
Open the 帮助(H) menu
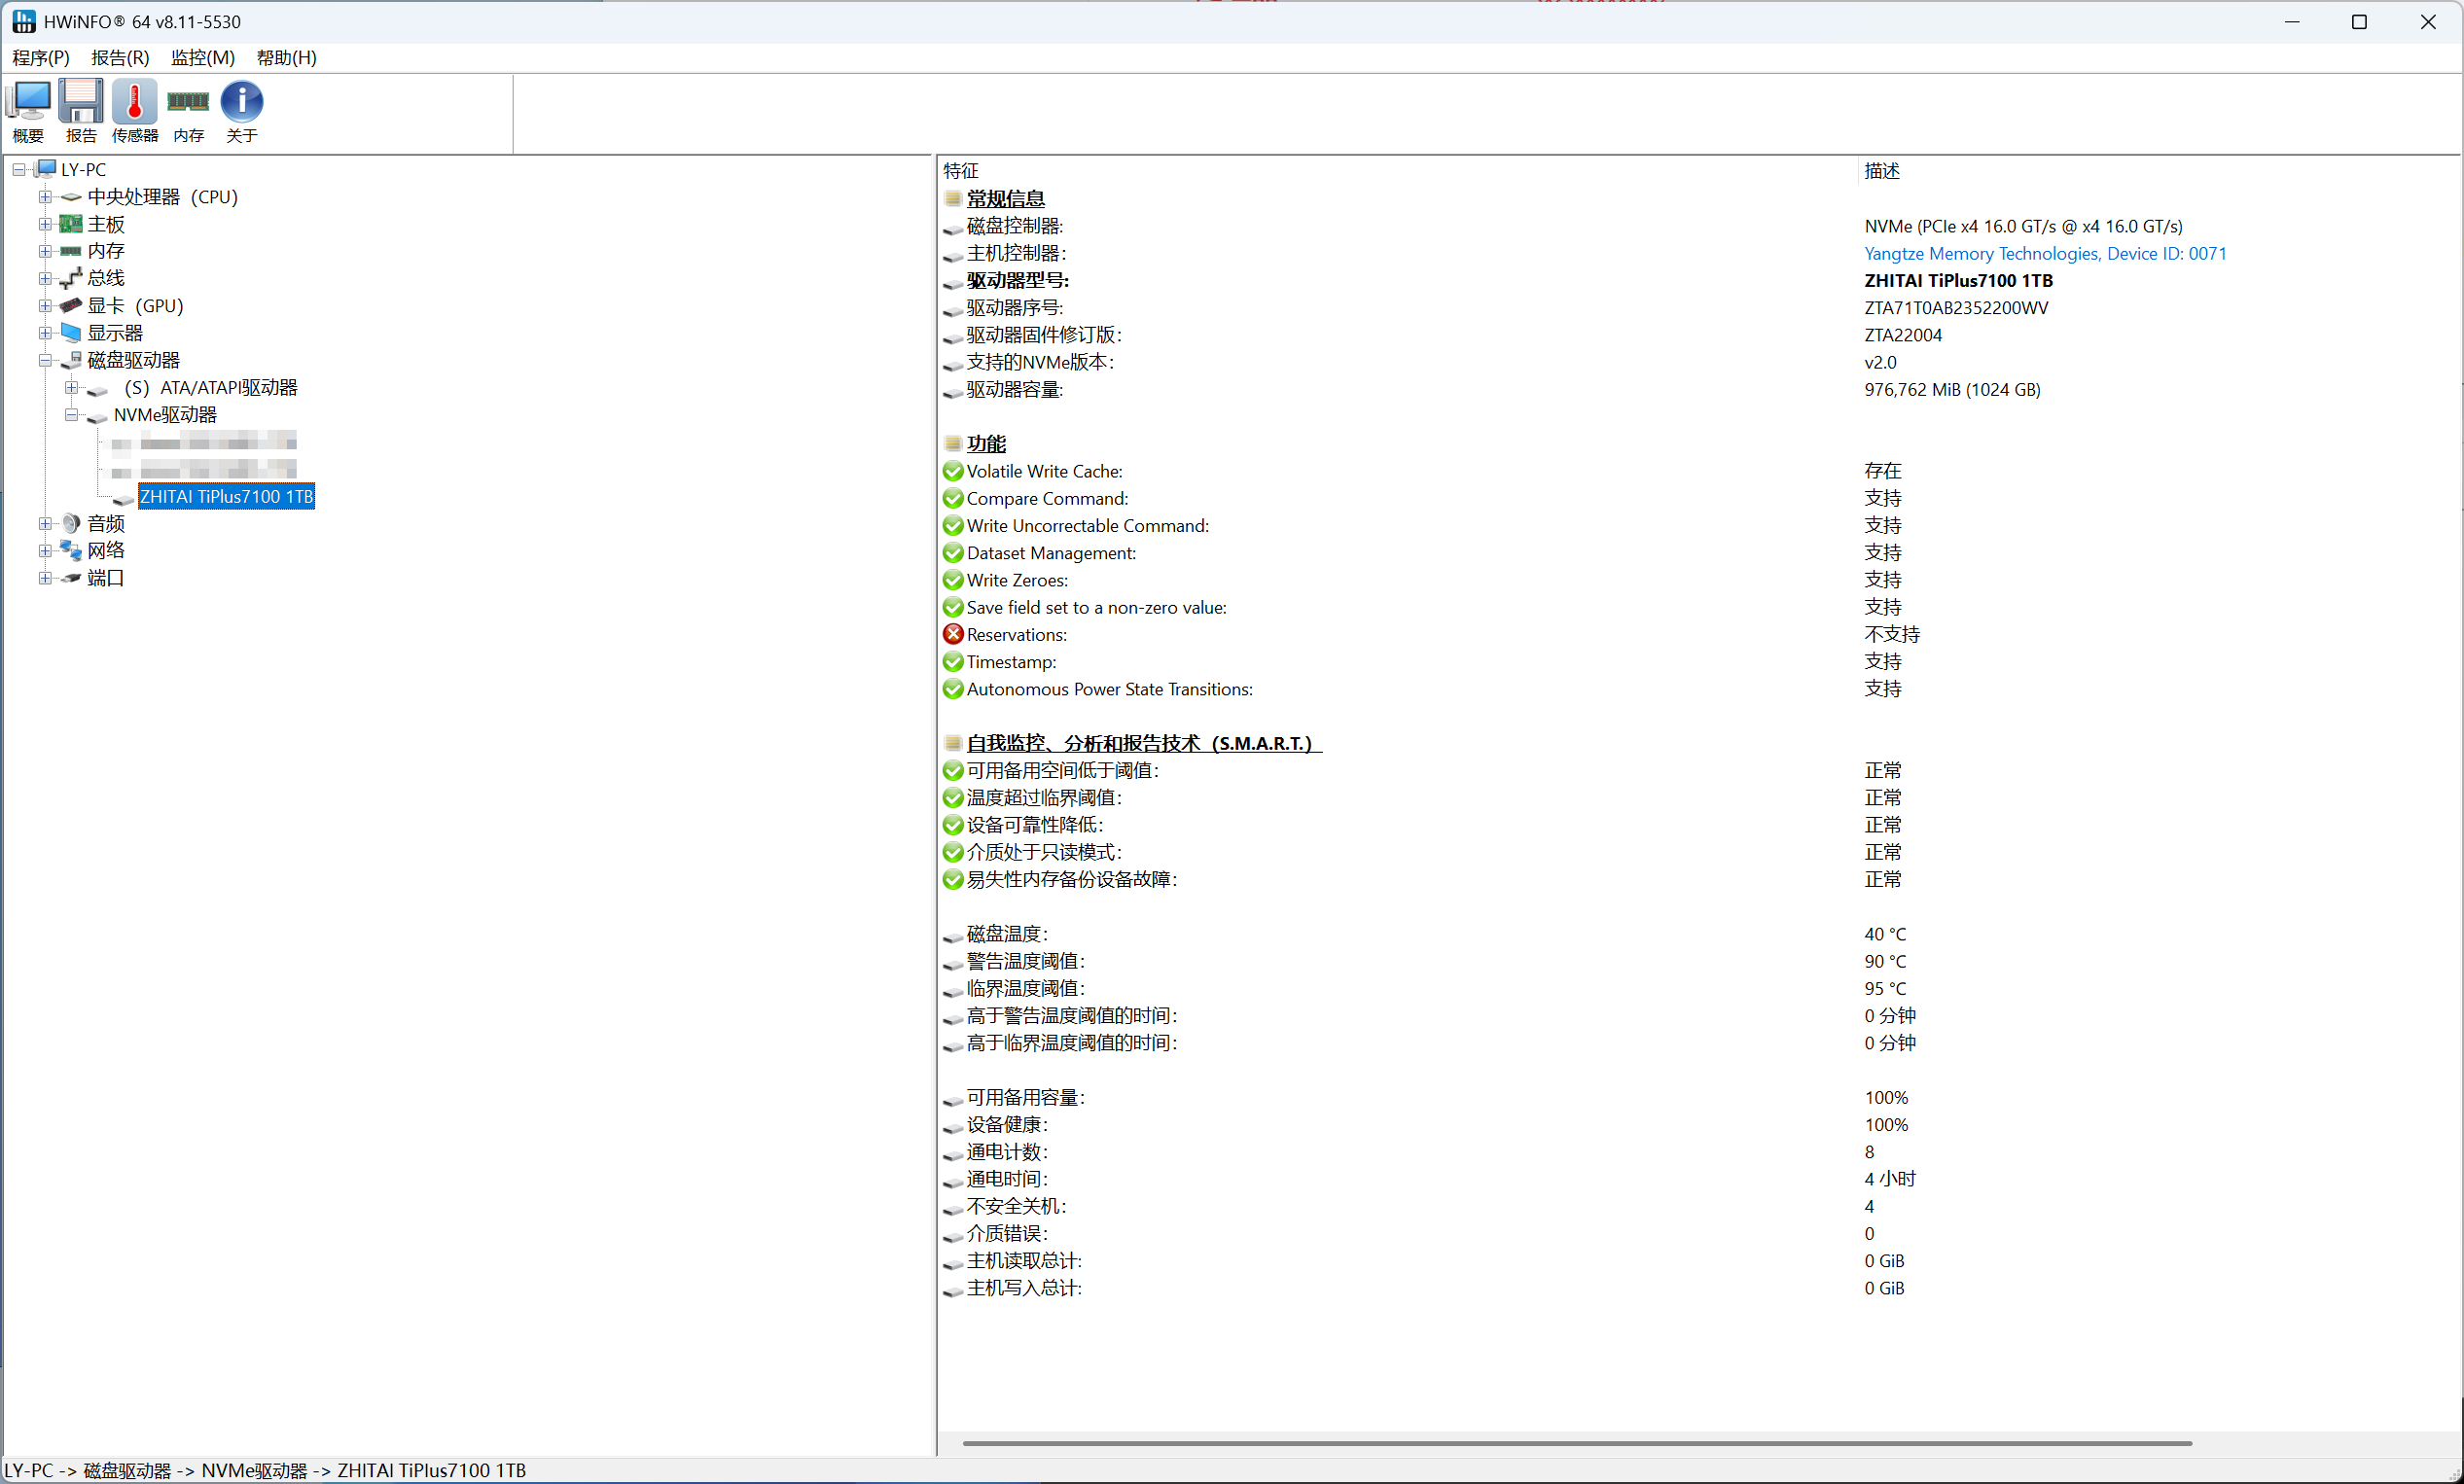coord(287,58)
